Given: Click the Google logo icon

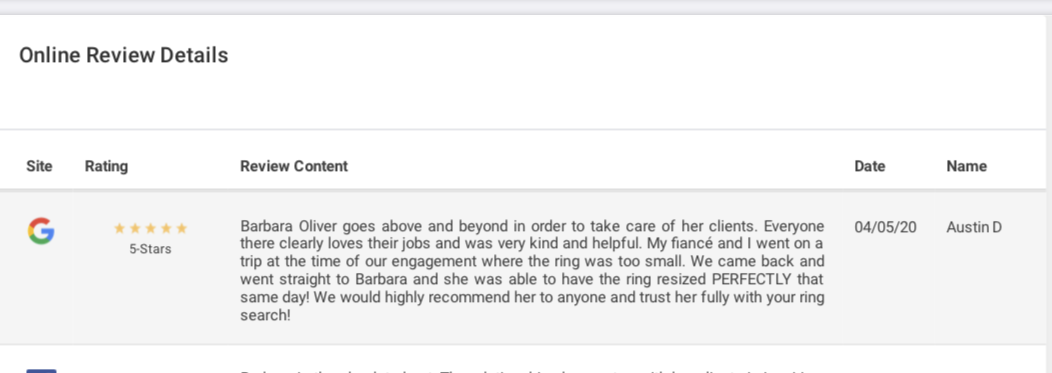Looking at the screenshot, I should point(41,231).
